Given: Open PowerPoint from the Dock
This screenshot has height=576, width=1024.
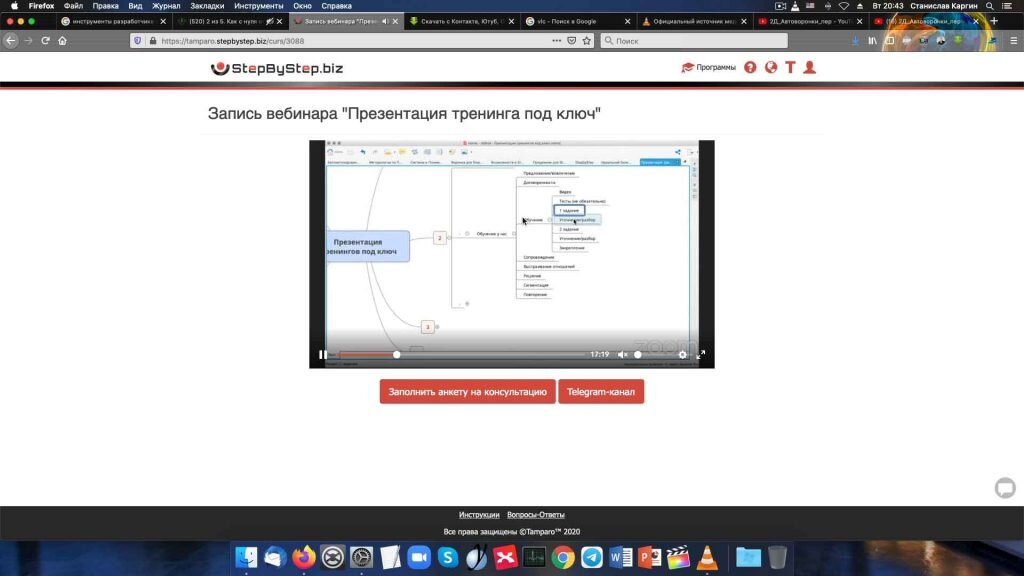Looking at the screenshot, I should (649, 557).
